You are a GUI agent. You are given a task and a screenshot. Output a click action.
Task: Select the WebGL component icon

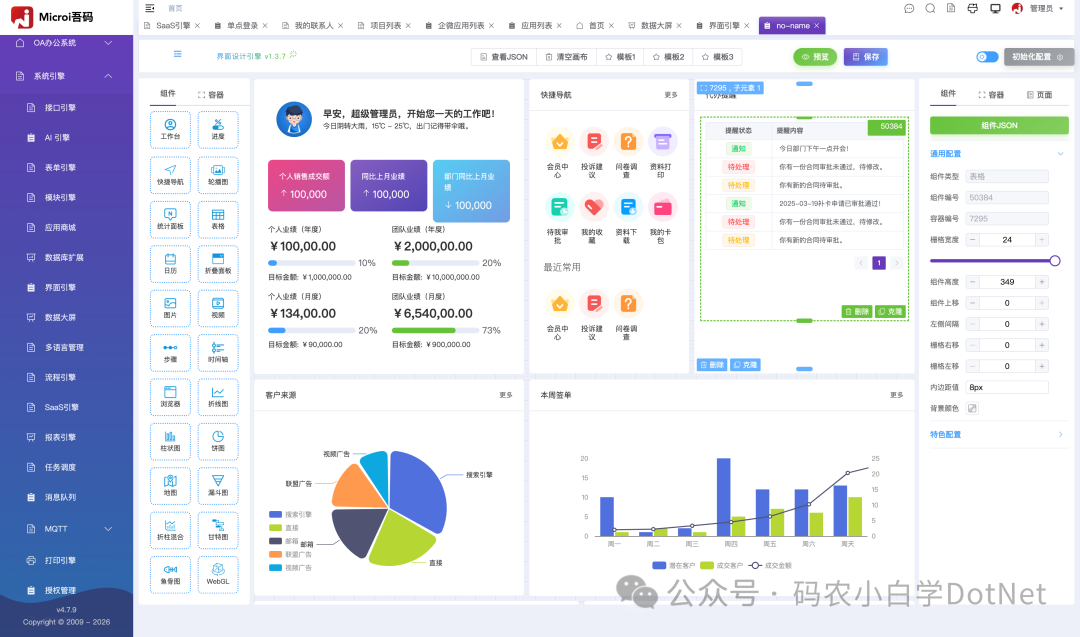tap(218, 574)
